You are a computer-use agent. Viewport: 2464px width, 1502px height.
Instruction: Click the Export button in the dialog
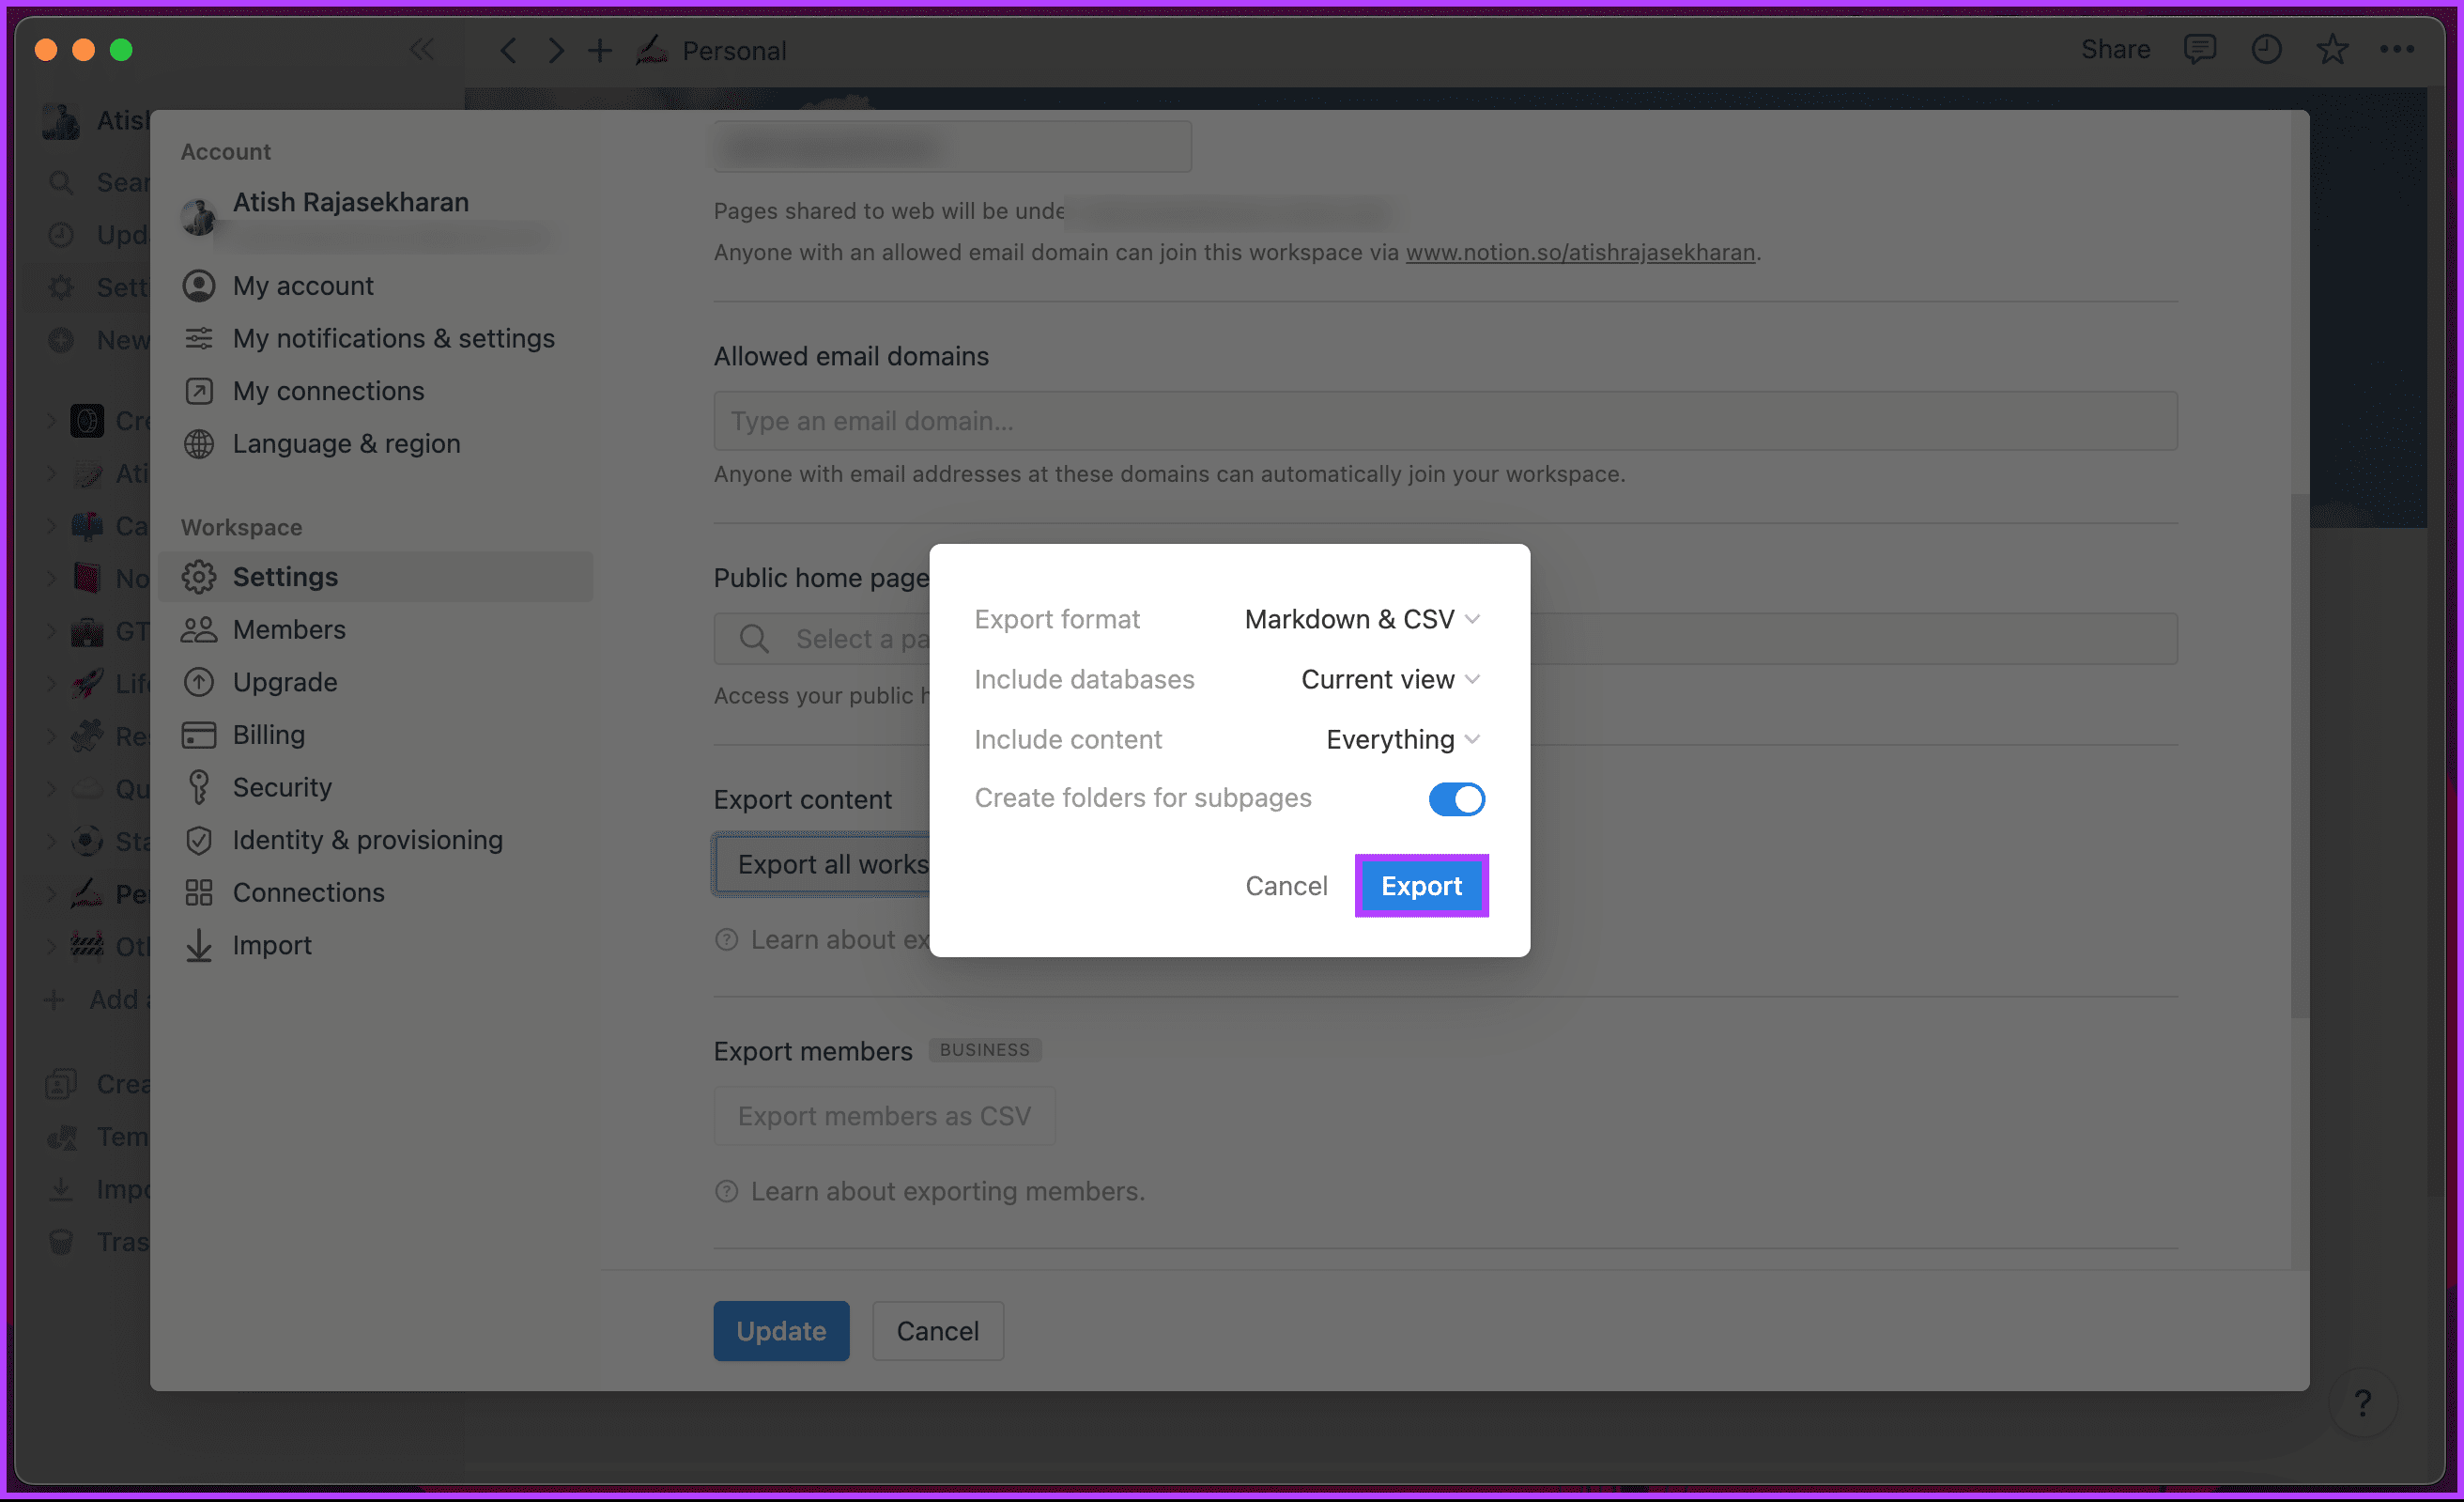tap(1421, 885)
